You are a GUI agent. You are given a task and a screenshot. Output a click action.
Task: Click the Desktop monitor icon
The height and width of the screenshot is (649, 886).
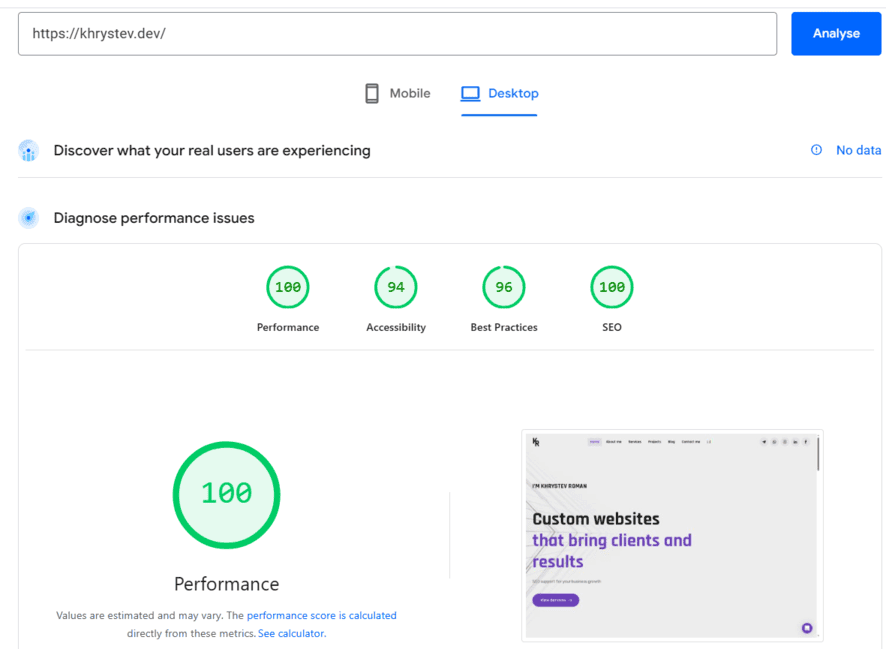[469, 92]
